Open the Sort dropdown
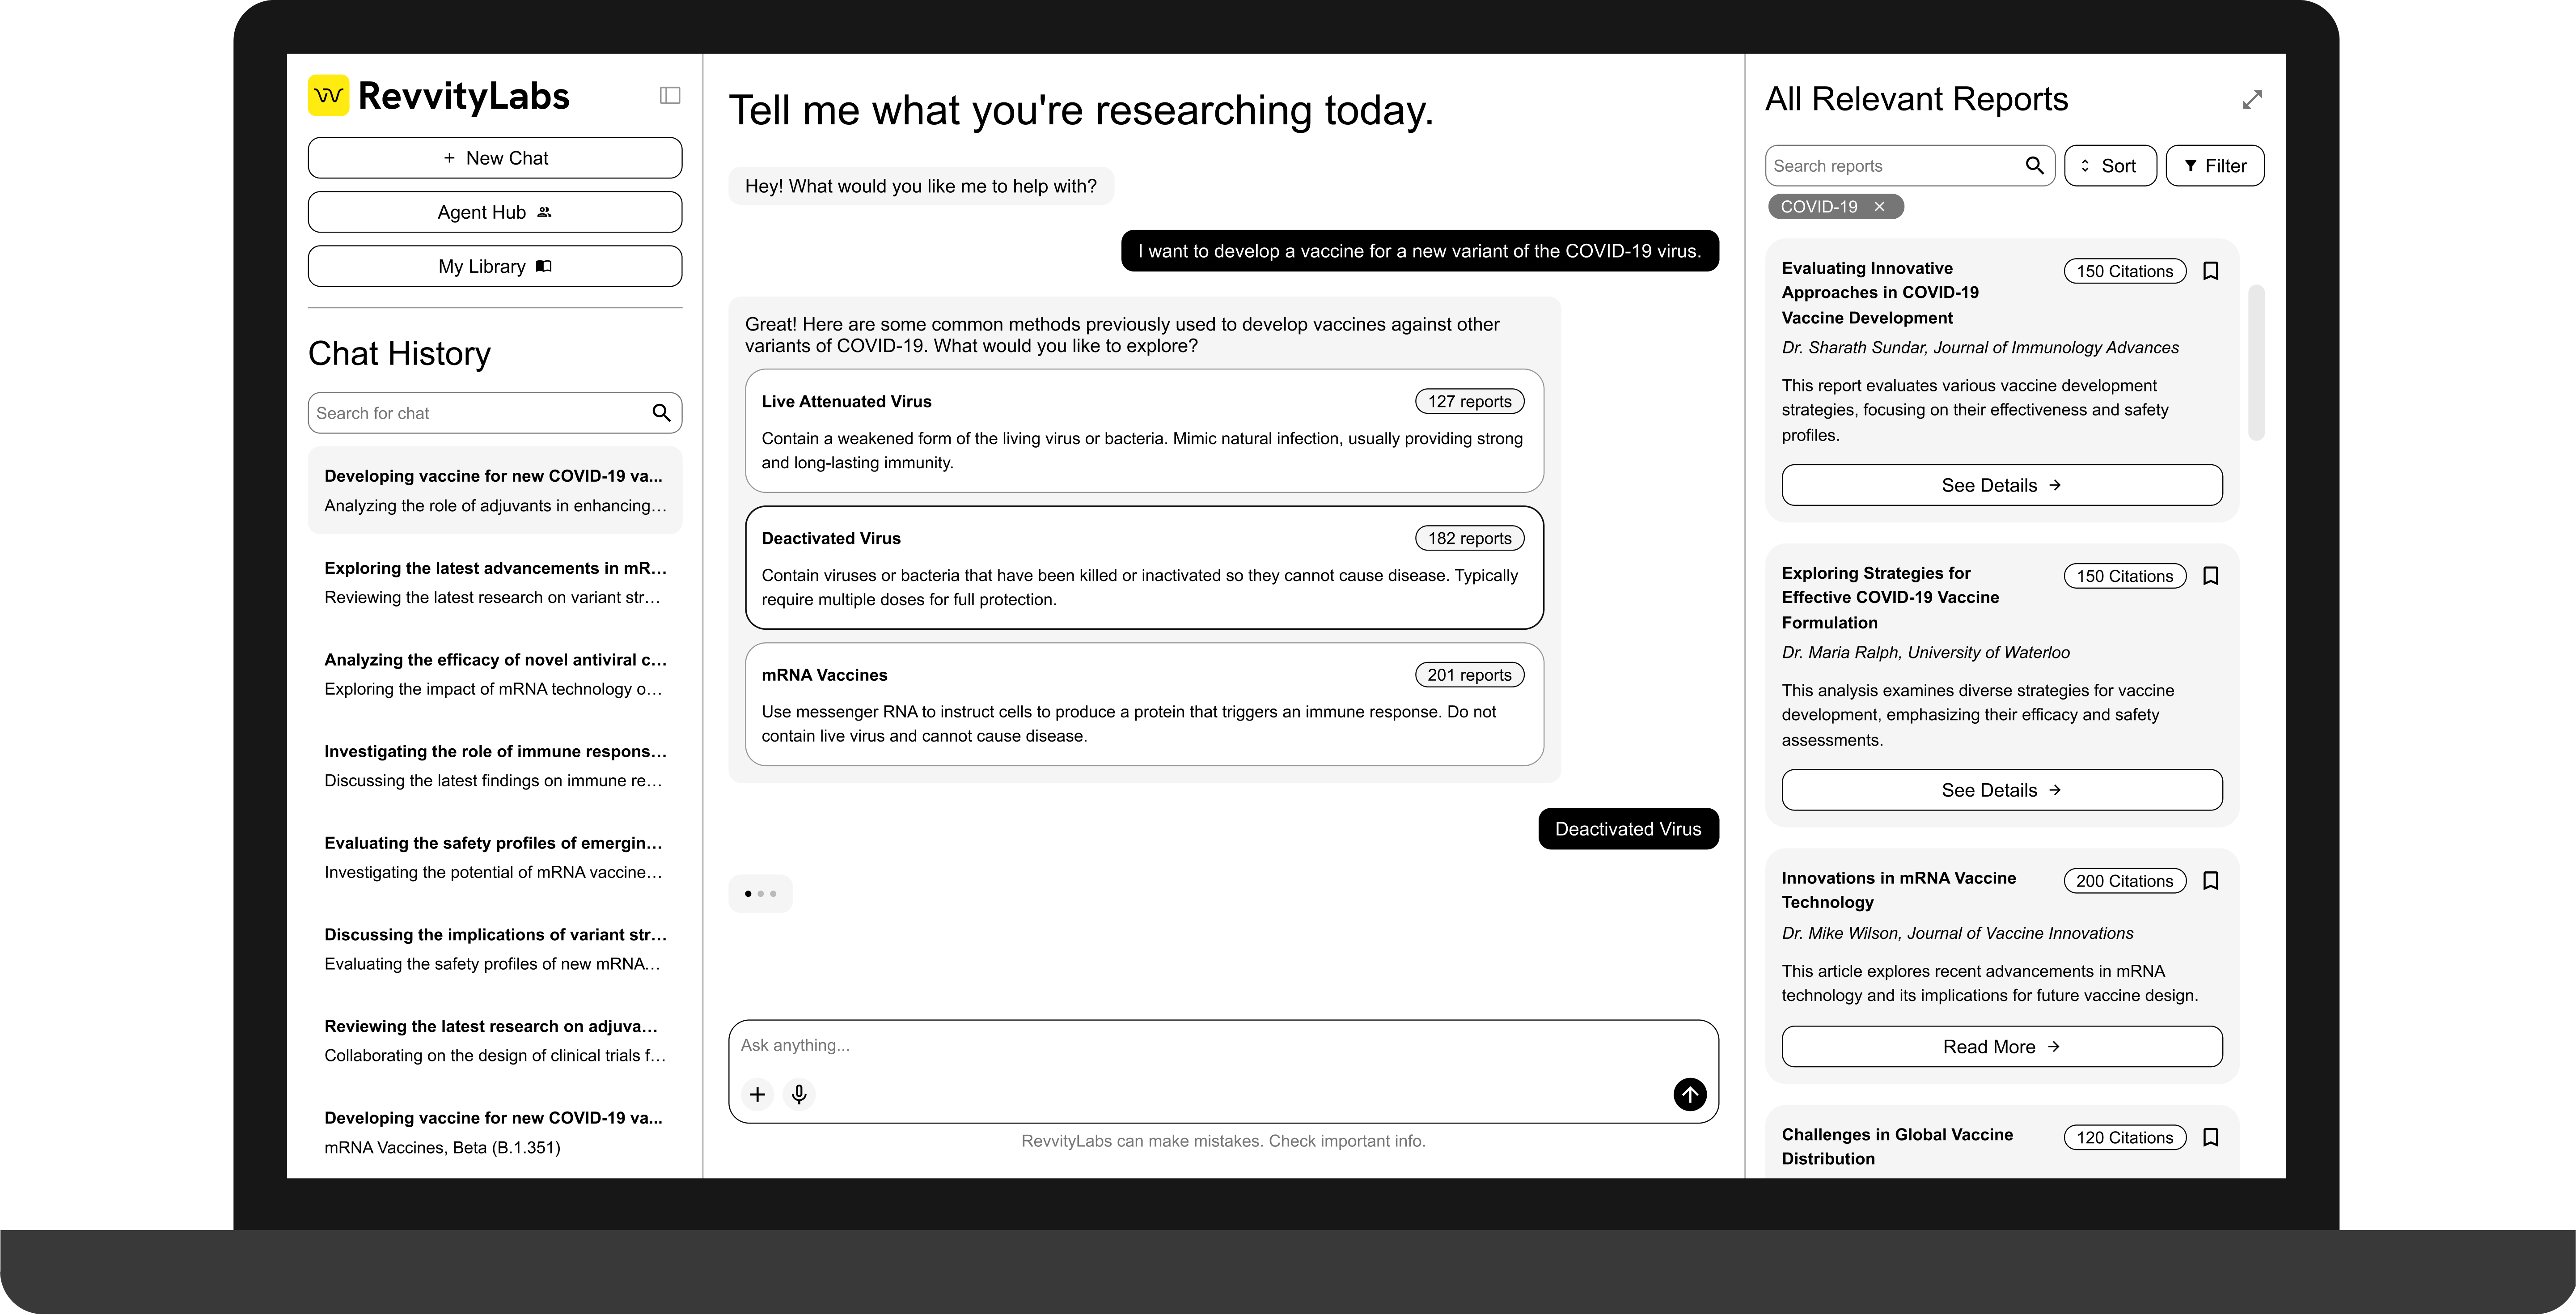2576x1315 pixels. click(x=2110, y=166)
